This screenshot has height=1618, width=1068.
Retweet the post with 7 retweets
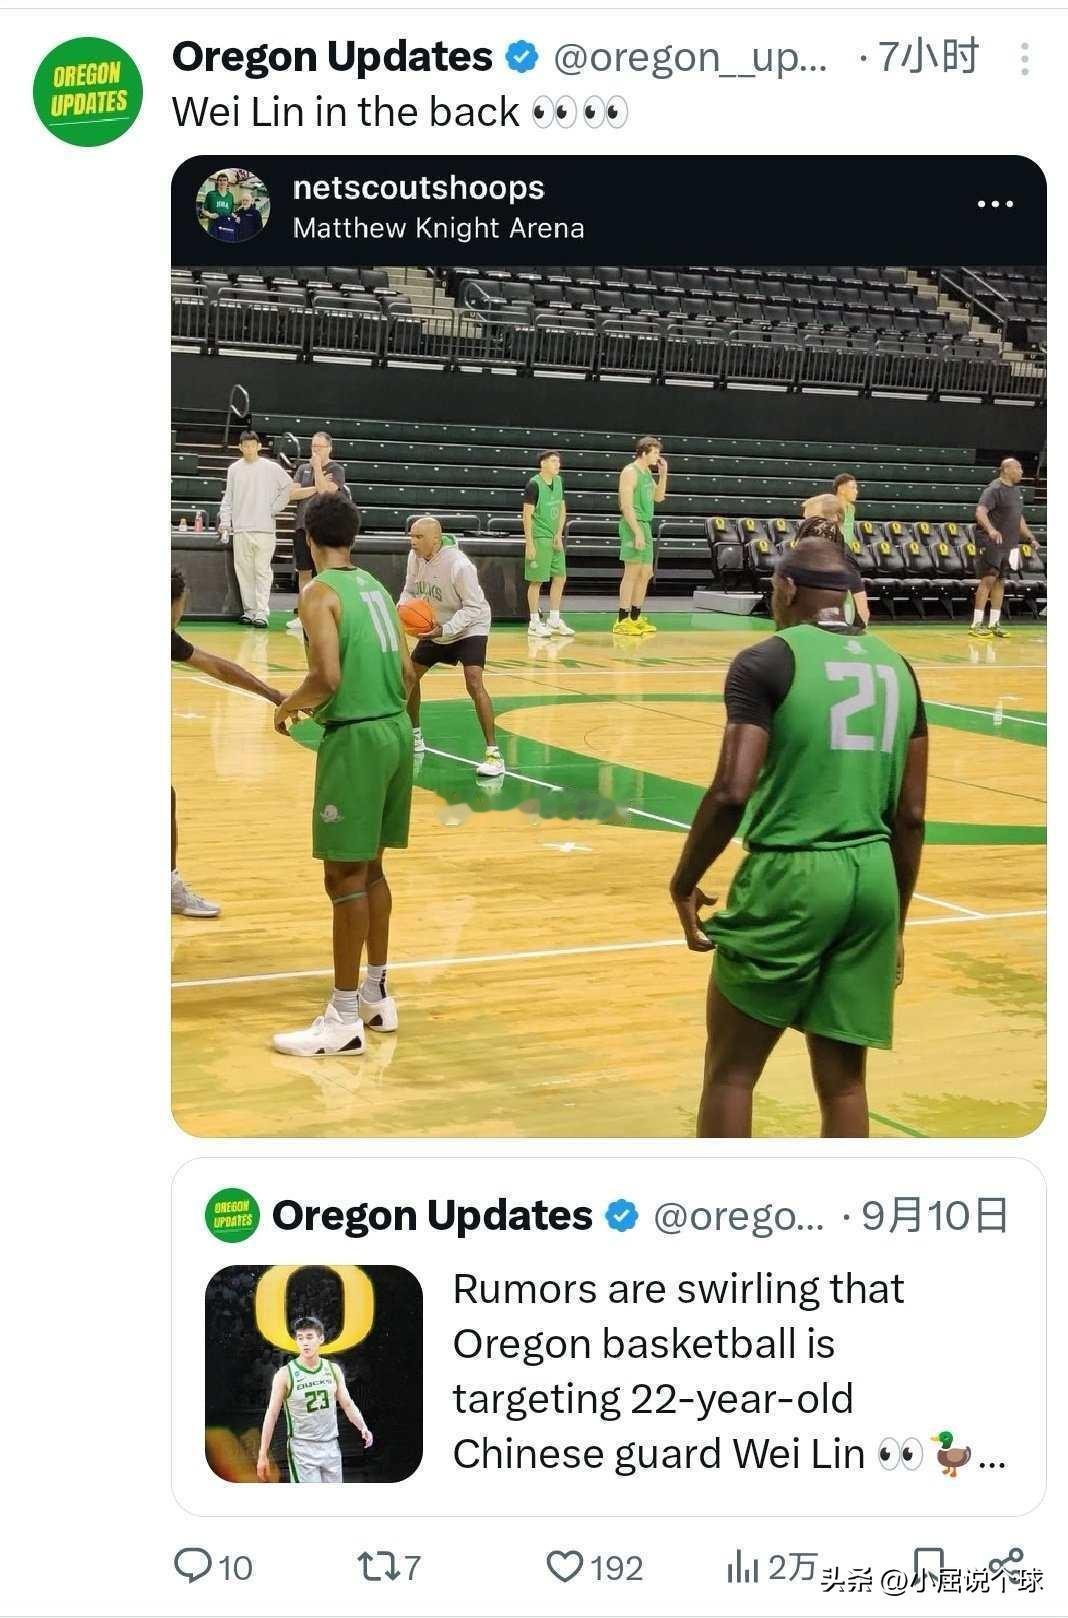tap(390, 1565)
